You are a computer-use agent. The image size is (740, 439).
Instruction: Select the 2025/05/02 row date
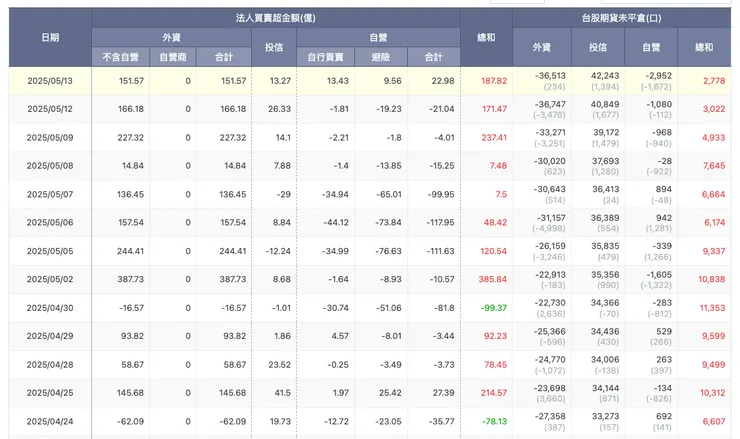pyautogui.click(x=50, y=279)
